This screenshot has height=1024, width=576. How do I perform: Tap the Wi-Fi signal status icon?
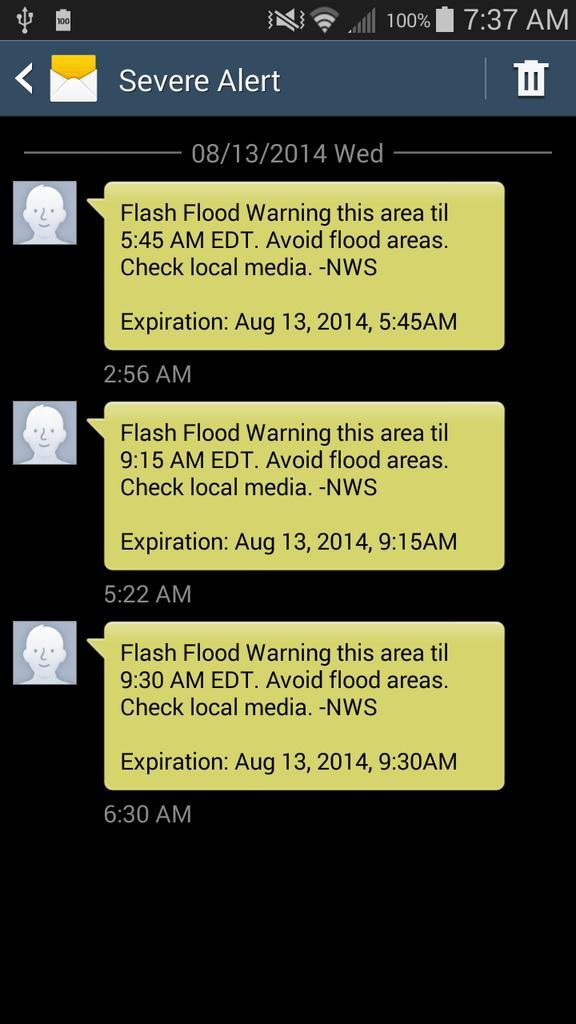325,20
